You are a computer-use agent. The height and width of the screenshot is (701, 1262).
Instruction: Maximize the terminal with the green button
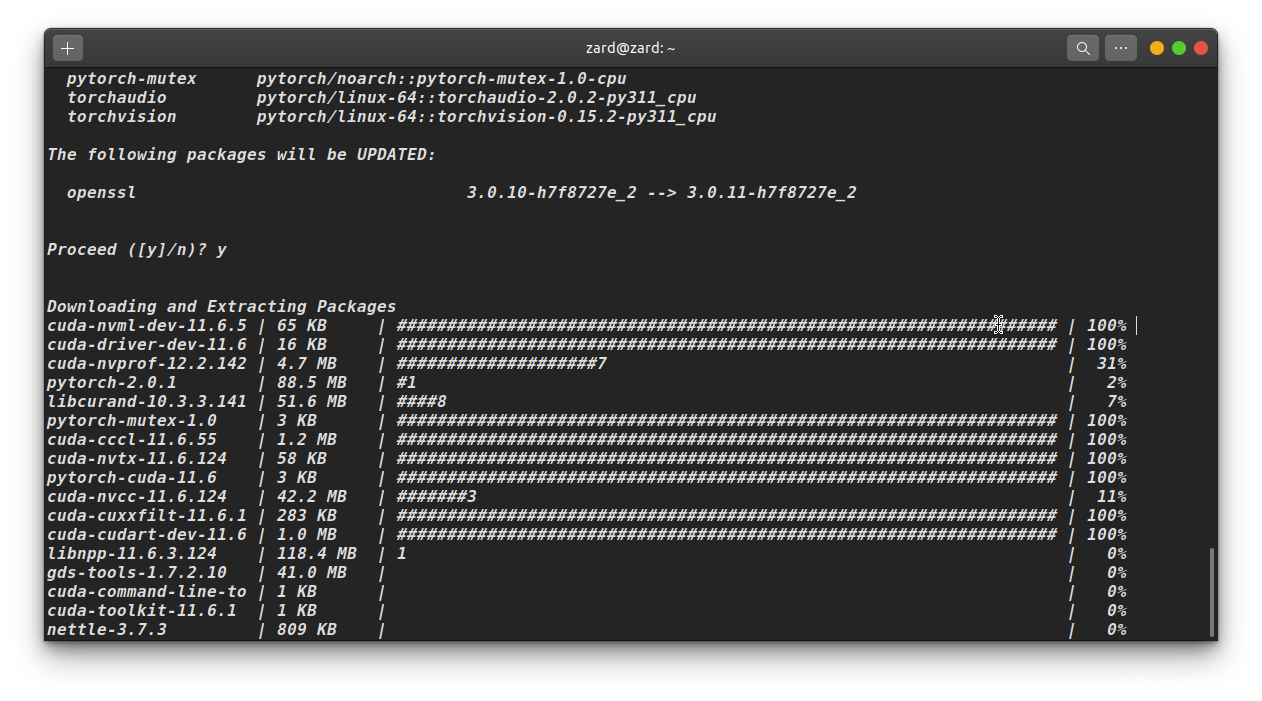point(1179,48)
